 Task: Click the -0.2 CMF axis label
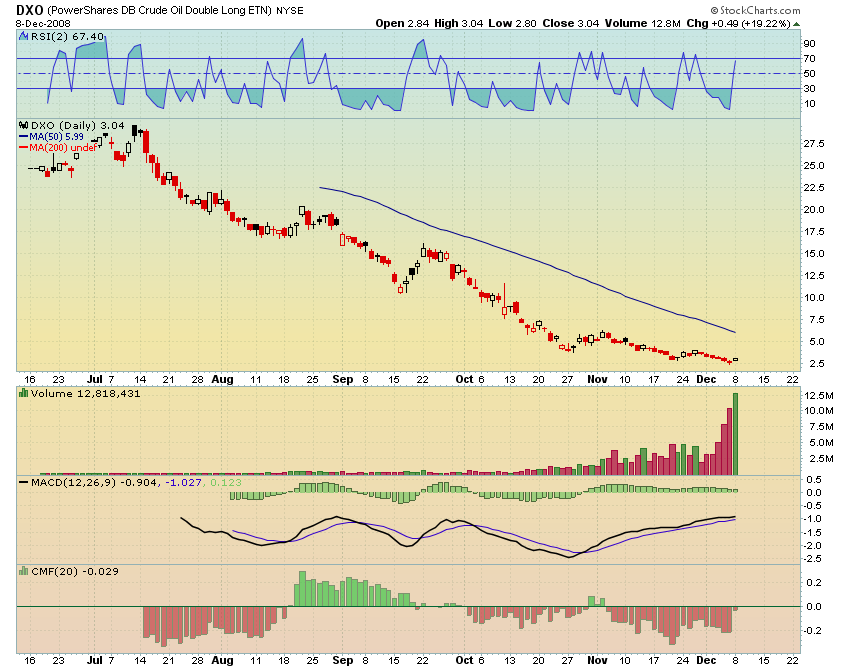812,631
